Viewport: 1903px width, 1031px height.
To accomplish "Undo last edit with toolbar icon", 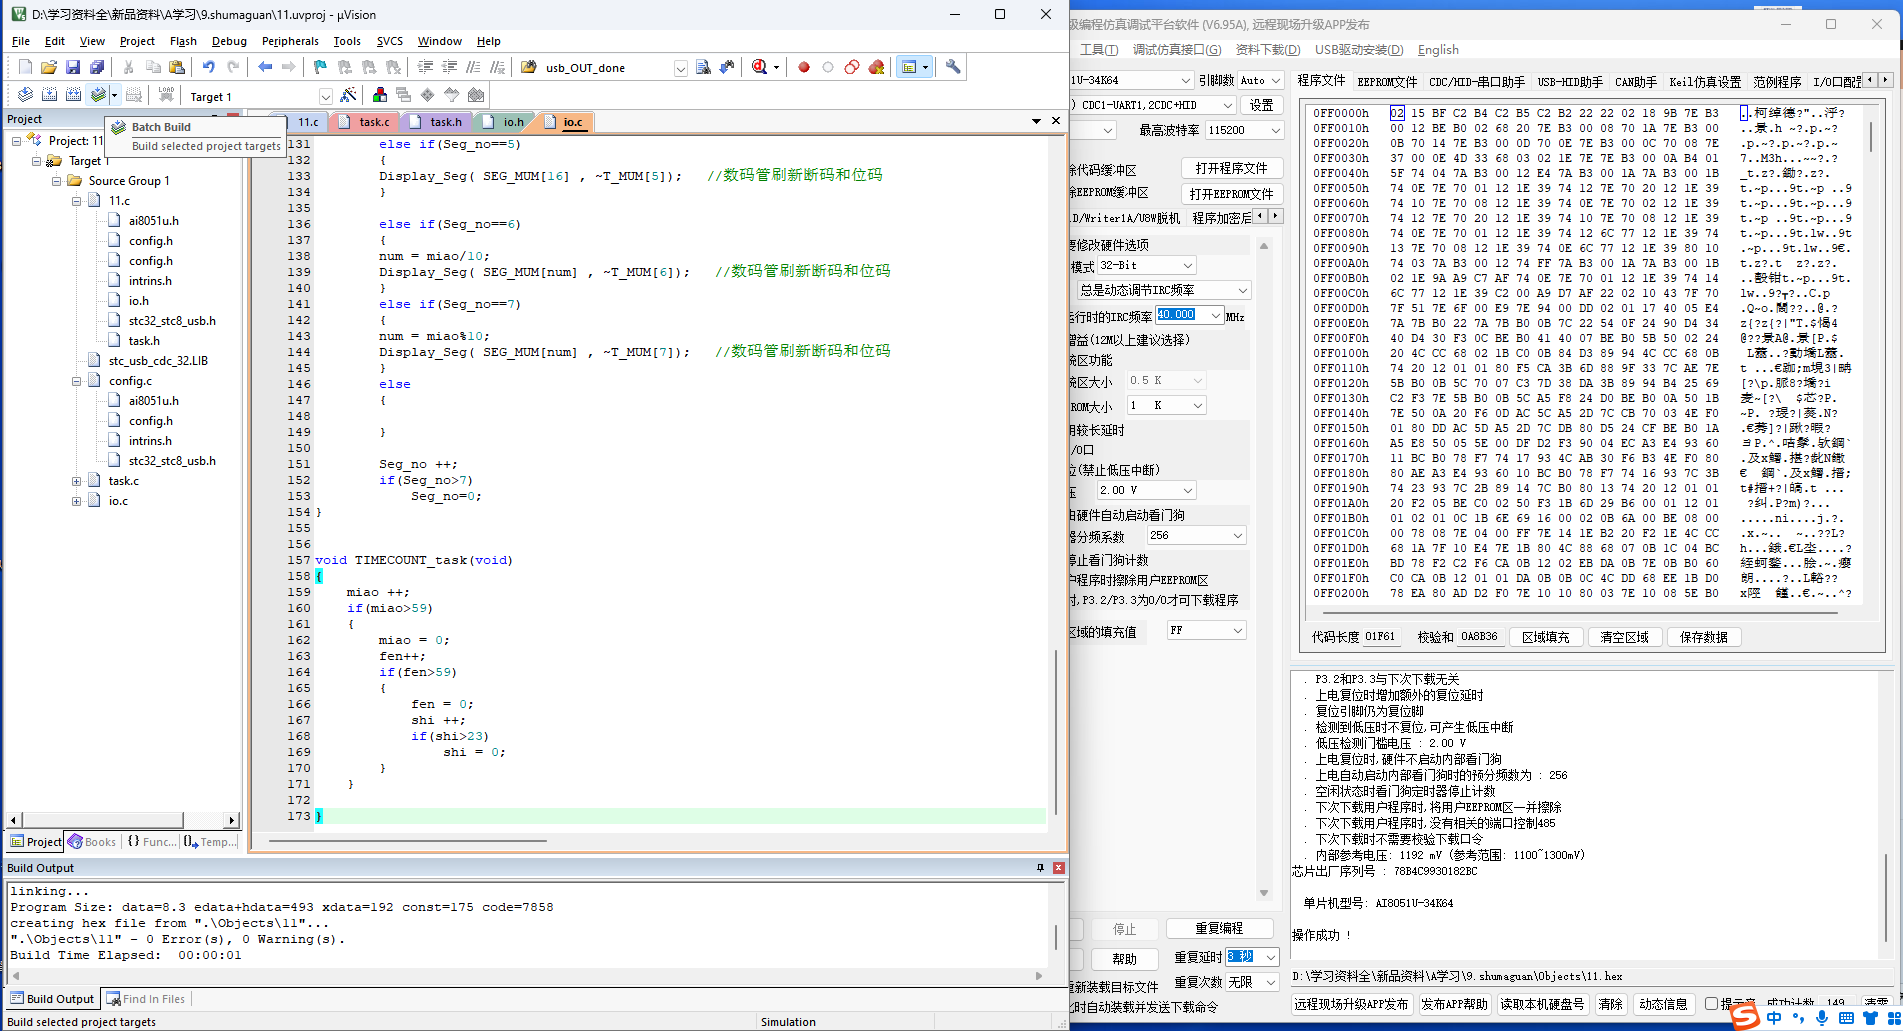I will coord(208,67).
